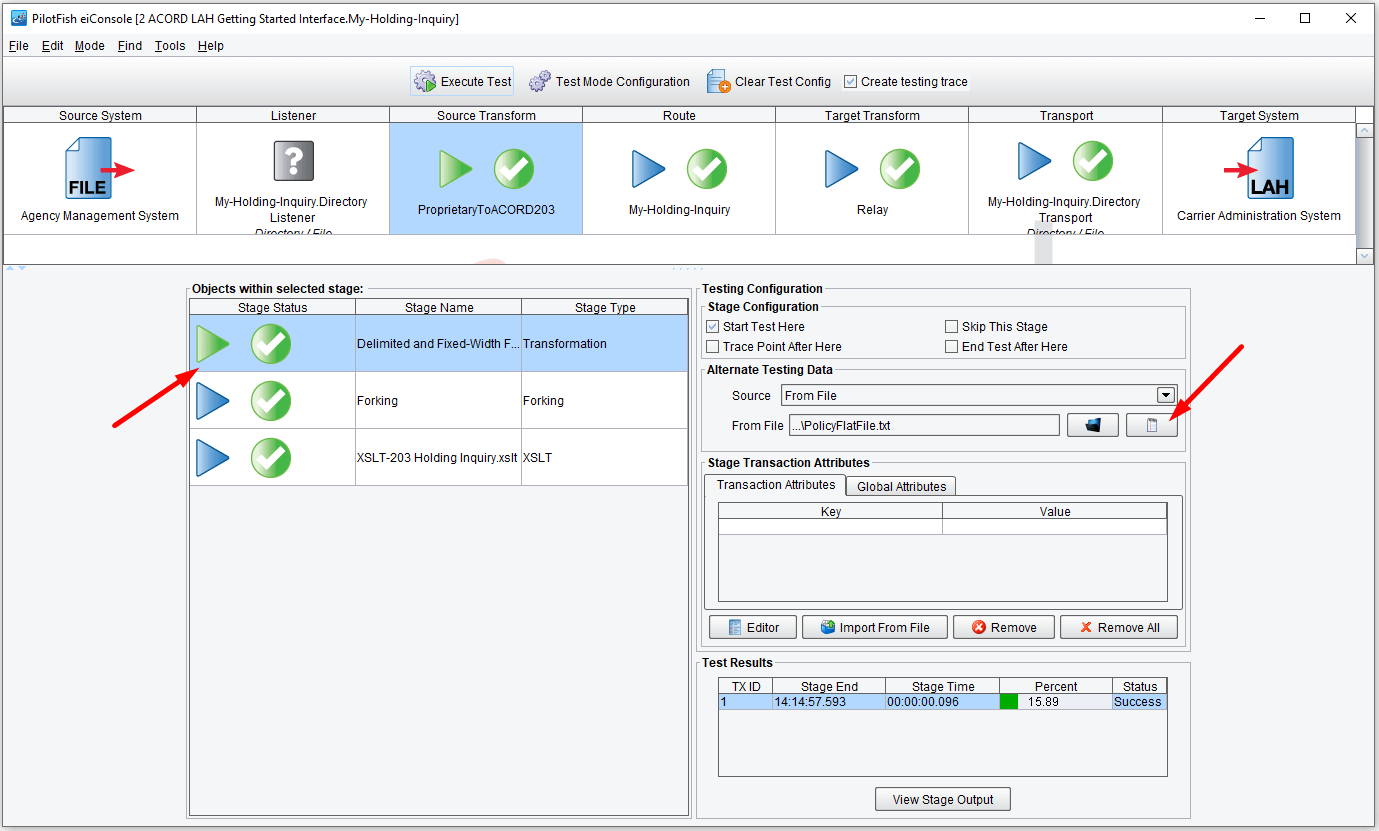
Task: Click Source Transform green play arrow
Action: point(456,169)
